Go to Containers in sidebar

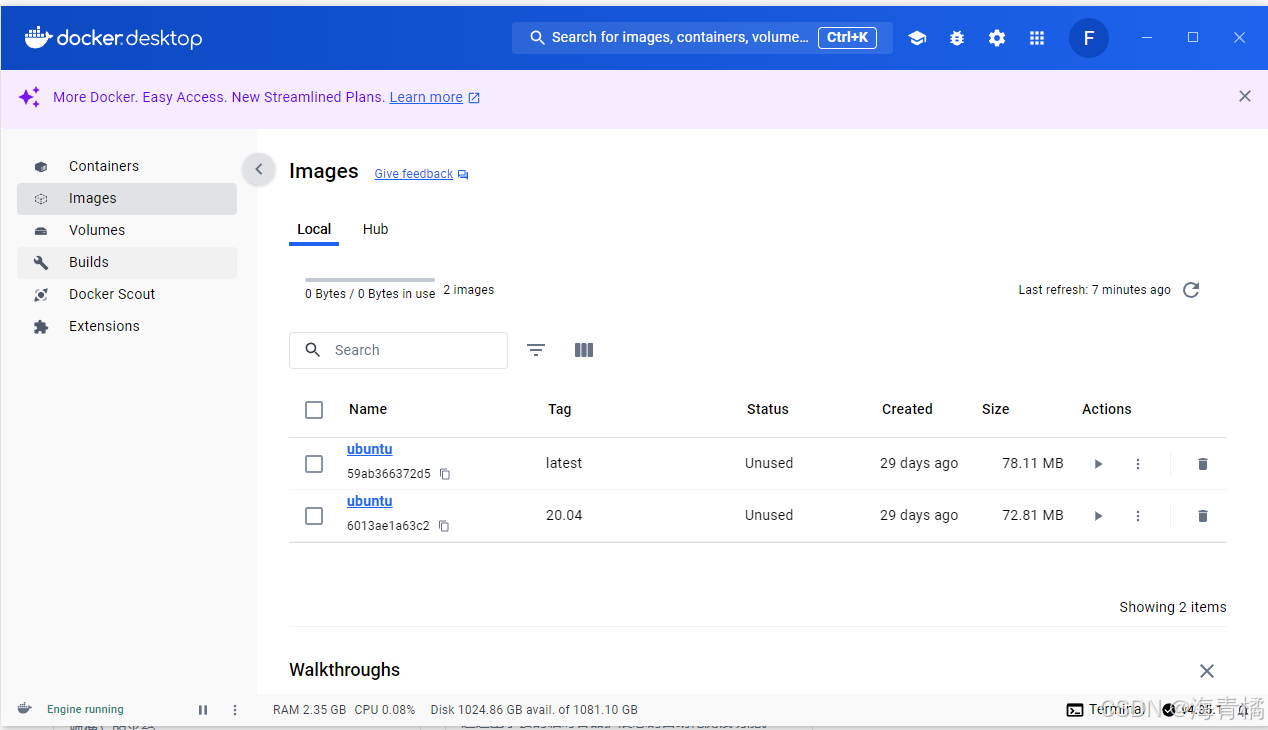pyautogui.click(x=127, y=166)
